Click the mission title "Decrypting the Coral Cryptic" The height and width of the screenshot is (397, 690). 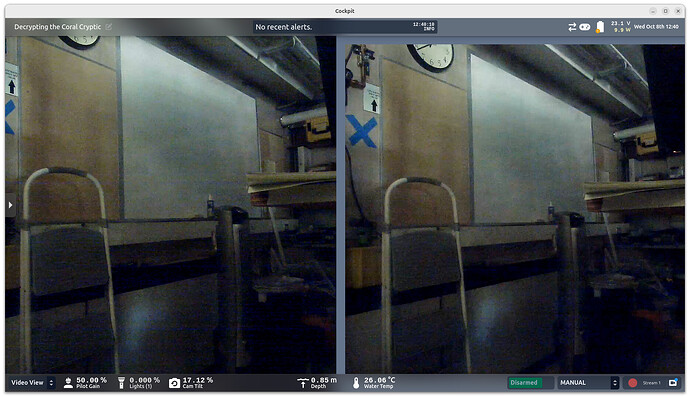tap(57, 27)
